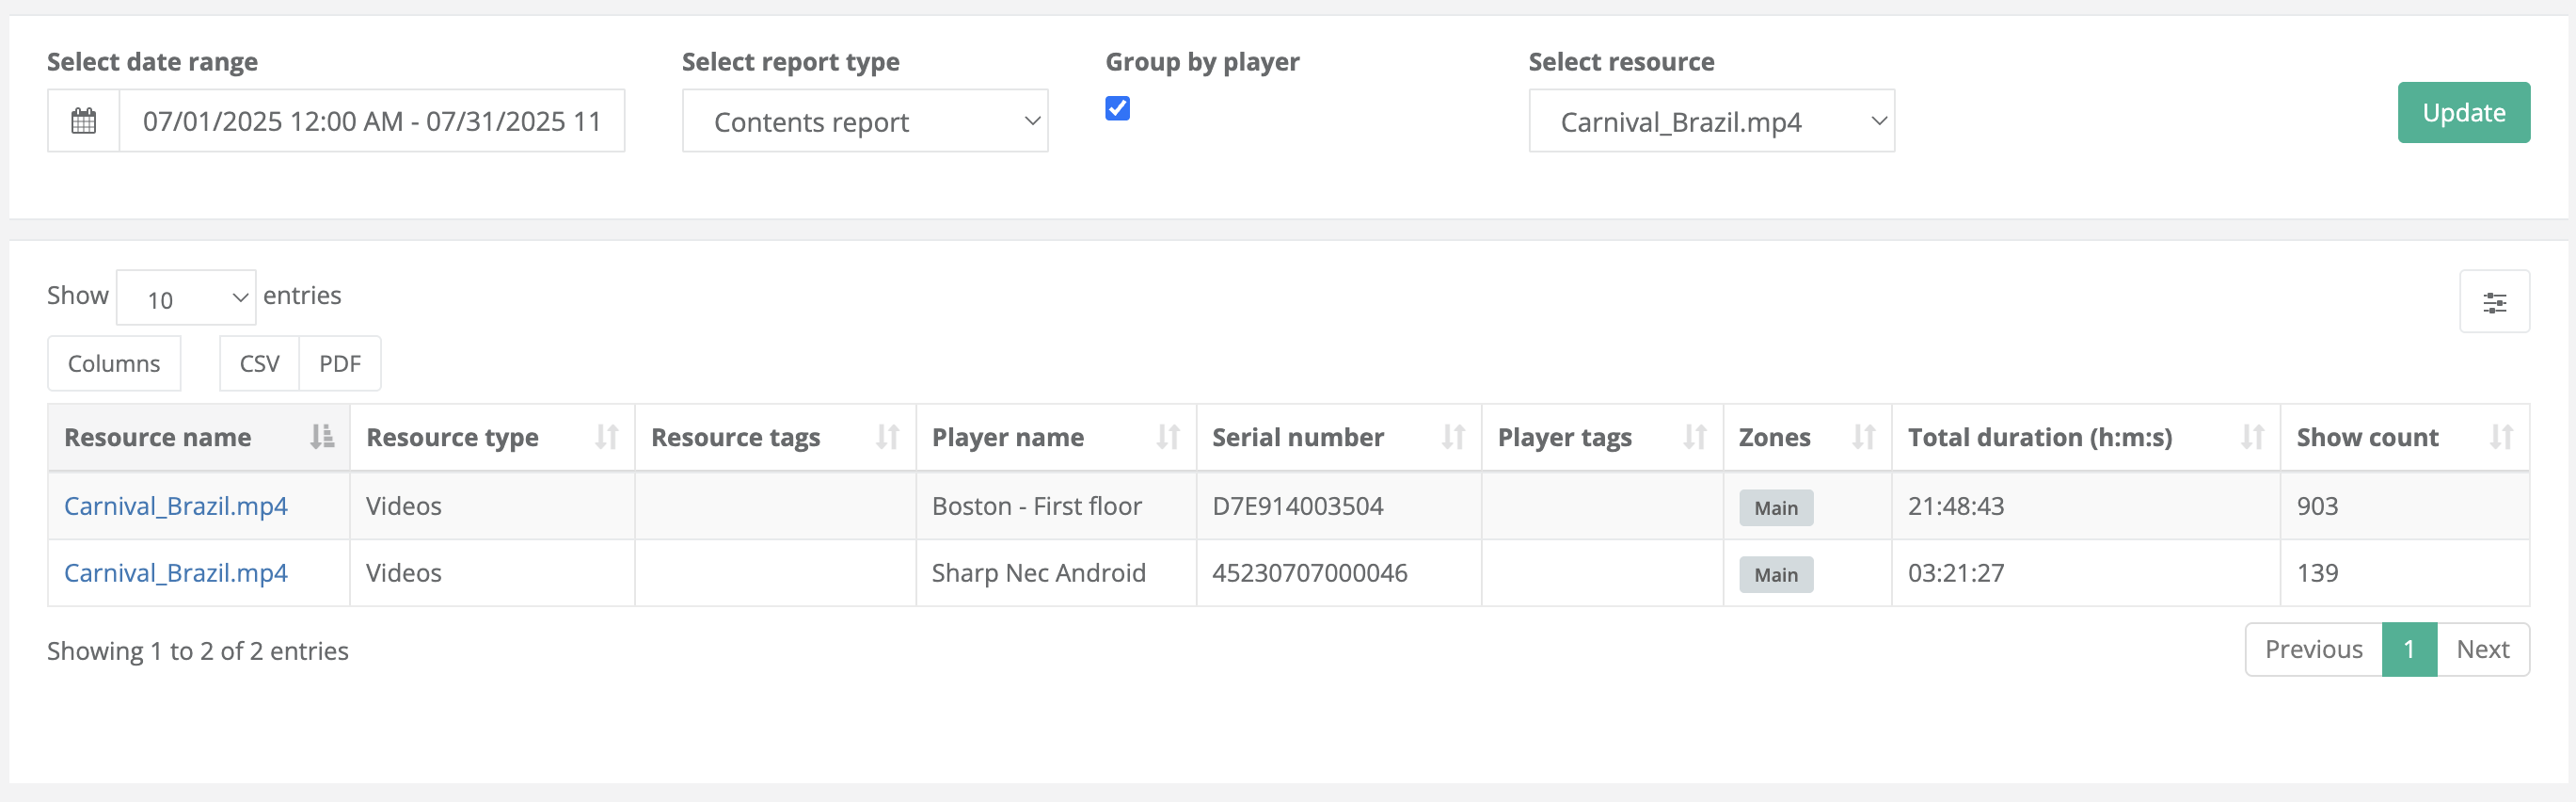Uncheck the Group by player checkbox
The image size is (2576, 802).
coord(1117,108)
